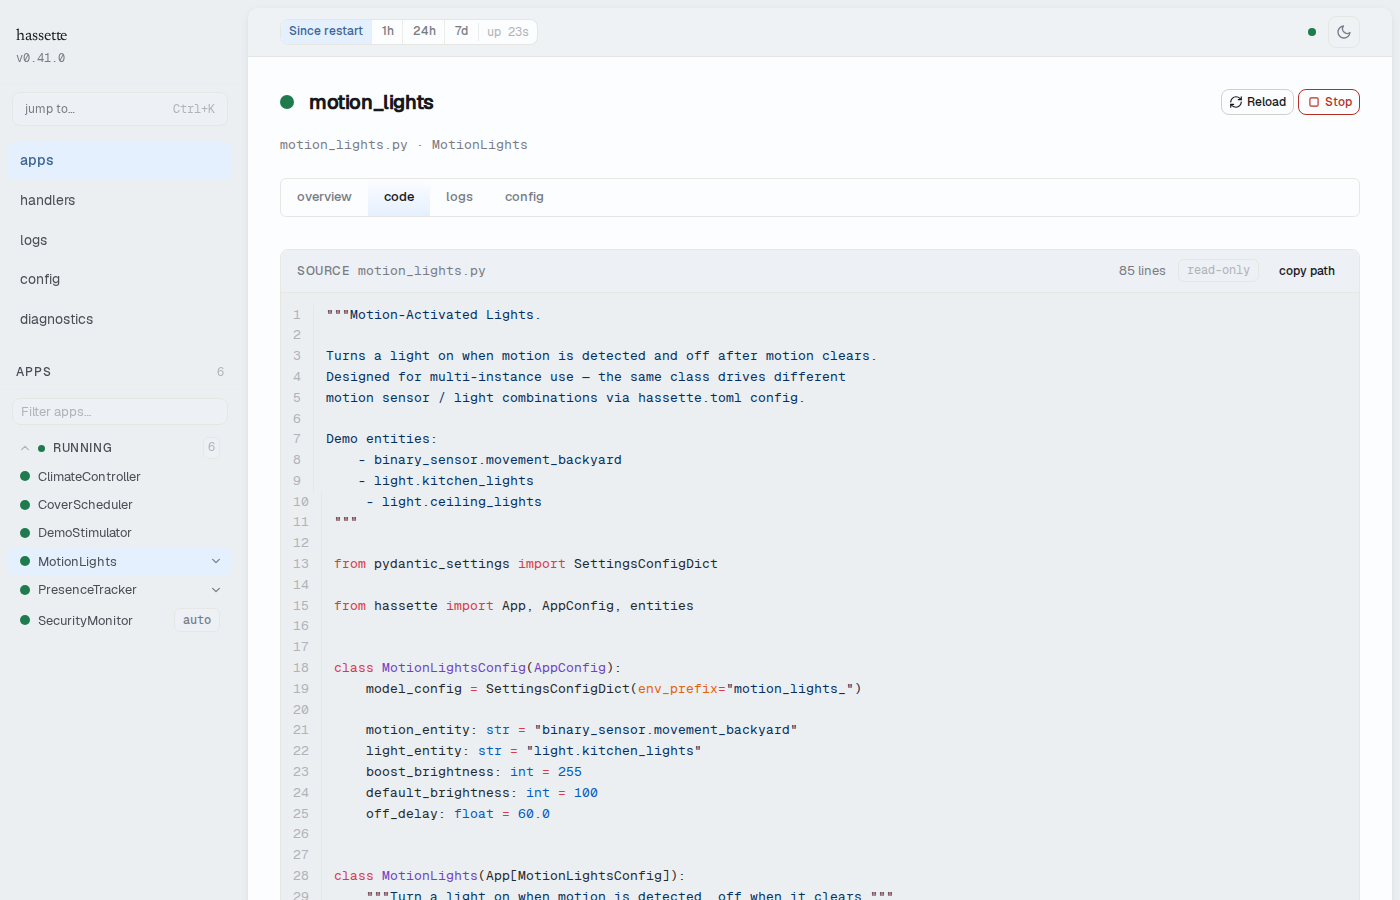Click the 'model_config = SettingsConfigDict' line
The width and height of the screenshot is (1400, 900).
click(x=614, y=689)
